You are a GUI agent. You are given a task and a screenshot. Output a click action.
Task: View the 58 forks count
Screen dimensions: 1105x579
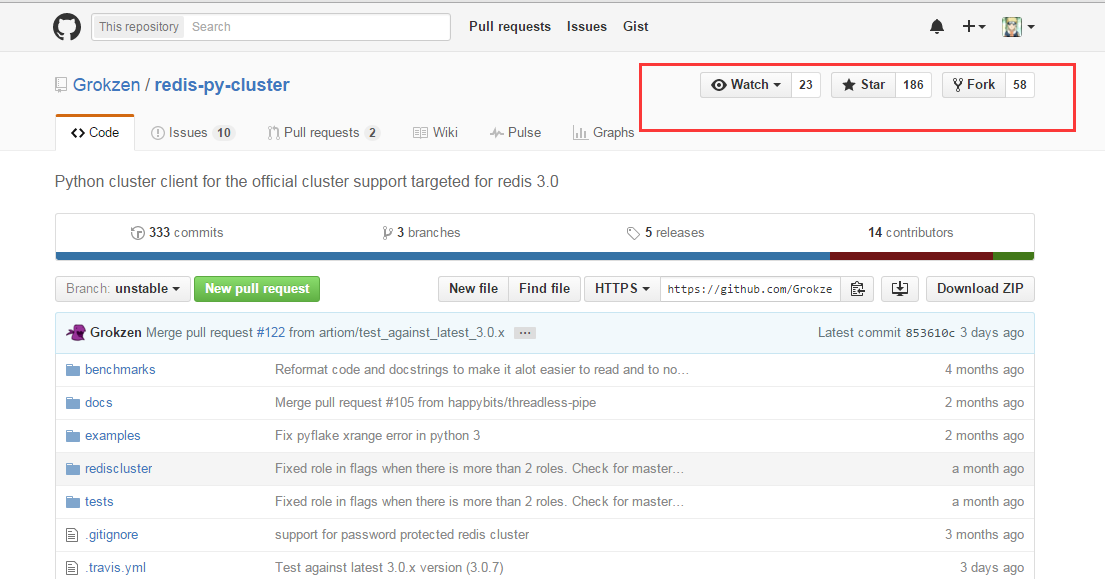point(1020,85)
